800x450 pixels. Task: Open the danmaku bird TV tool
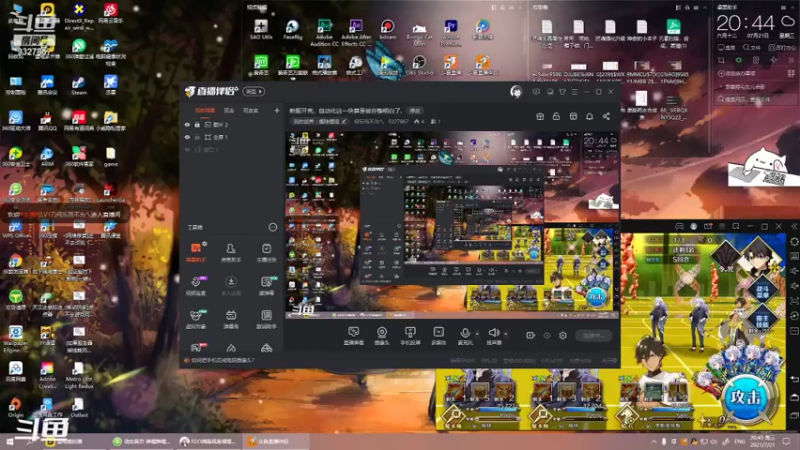pyautogui.click(x=231, y=319)
